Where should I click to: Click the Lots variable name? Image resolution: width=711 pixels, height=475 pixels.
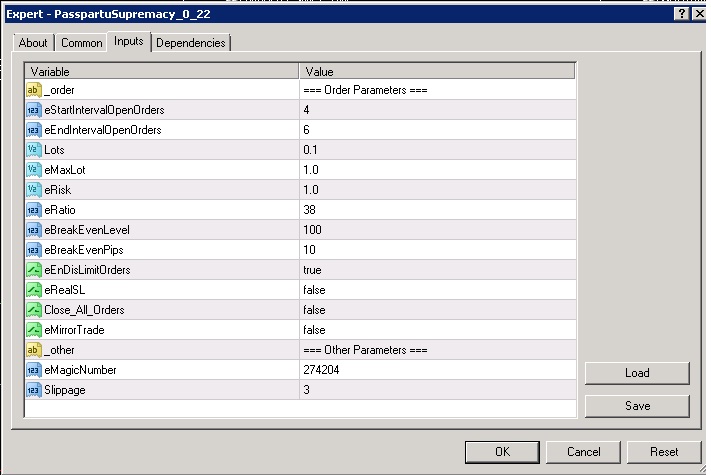pos(54,150)
